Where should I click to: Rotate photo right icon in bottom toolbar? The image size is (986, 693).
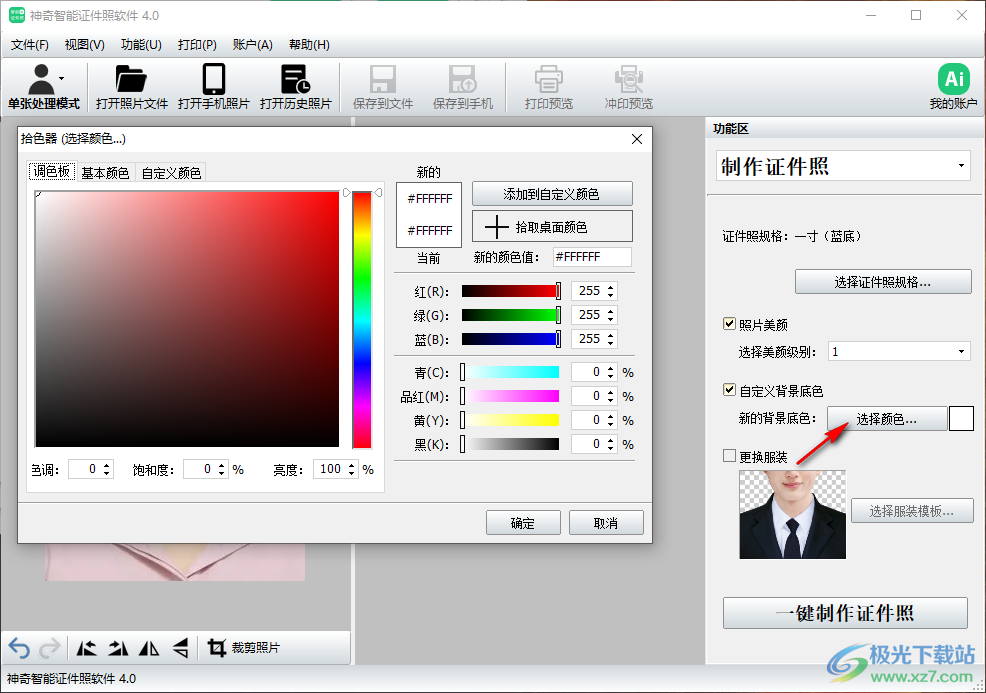[x=118, y=647]
